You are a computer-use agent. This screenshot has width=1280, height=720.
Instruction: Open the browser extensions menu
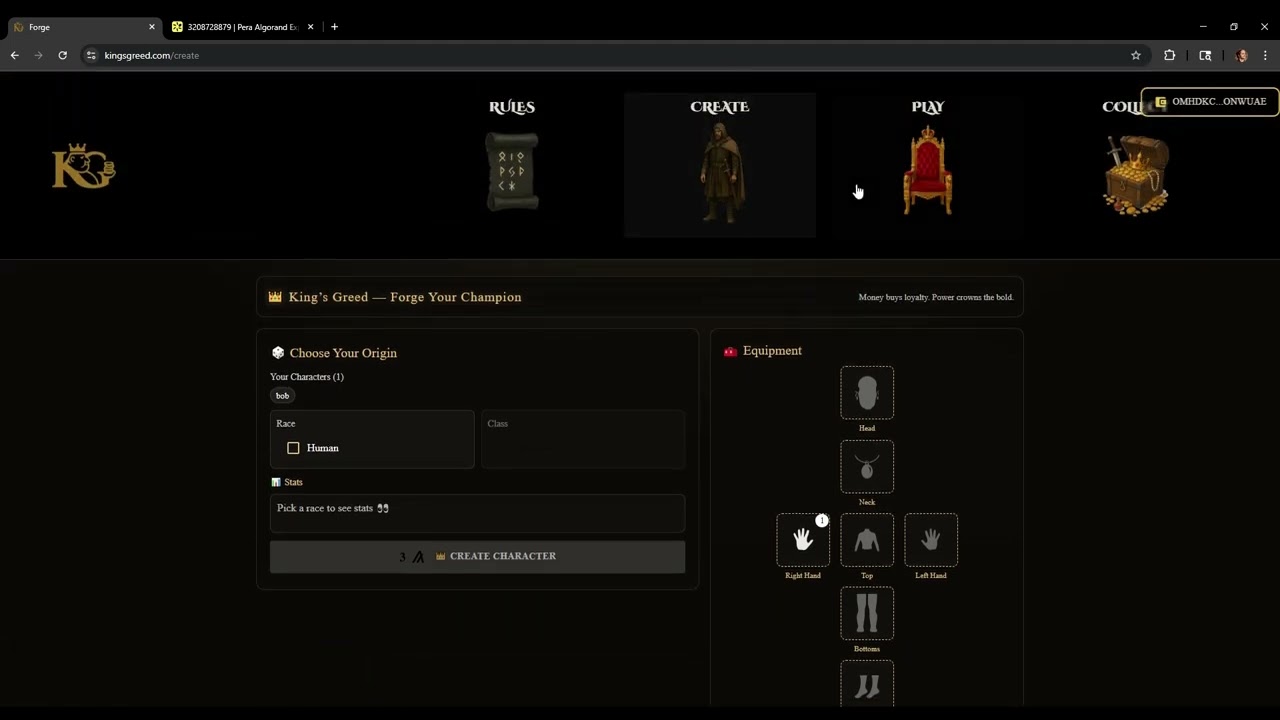pyautogui.click(x=1169, y=55)
